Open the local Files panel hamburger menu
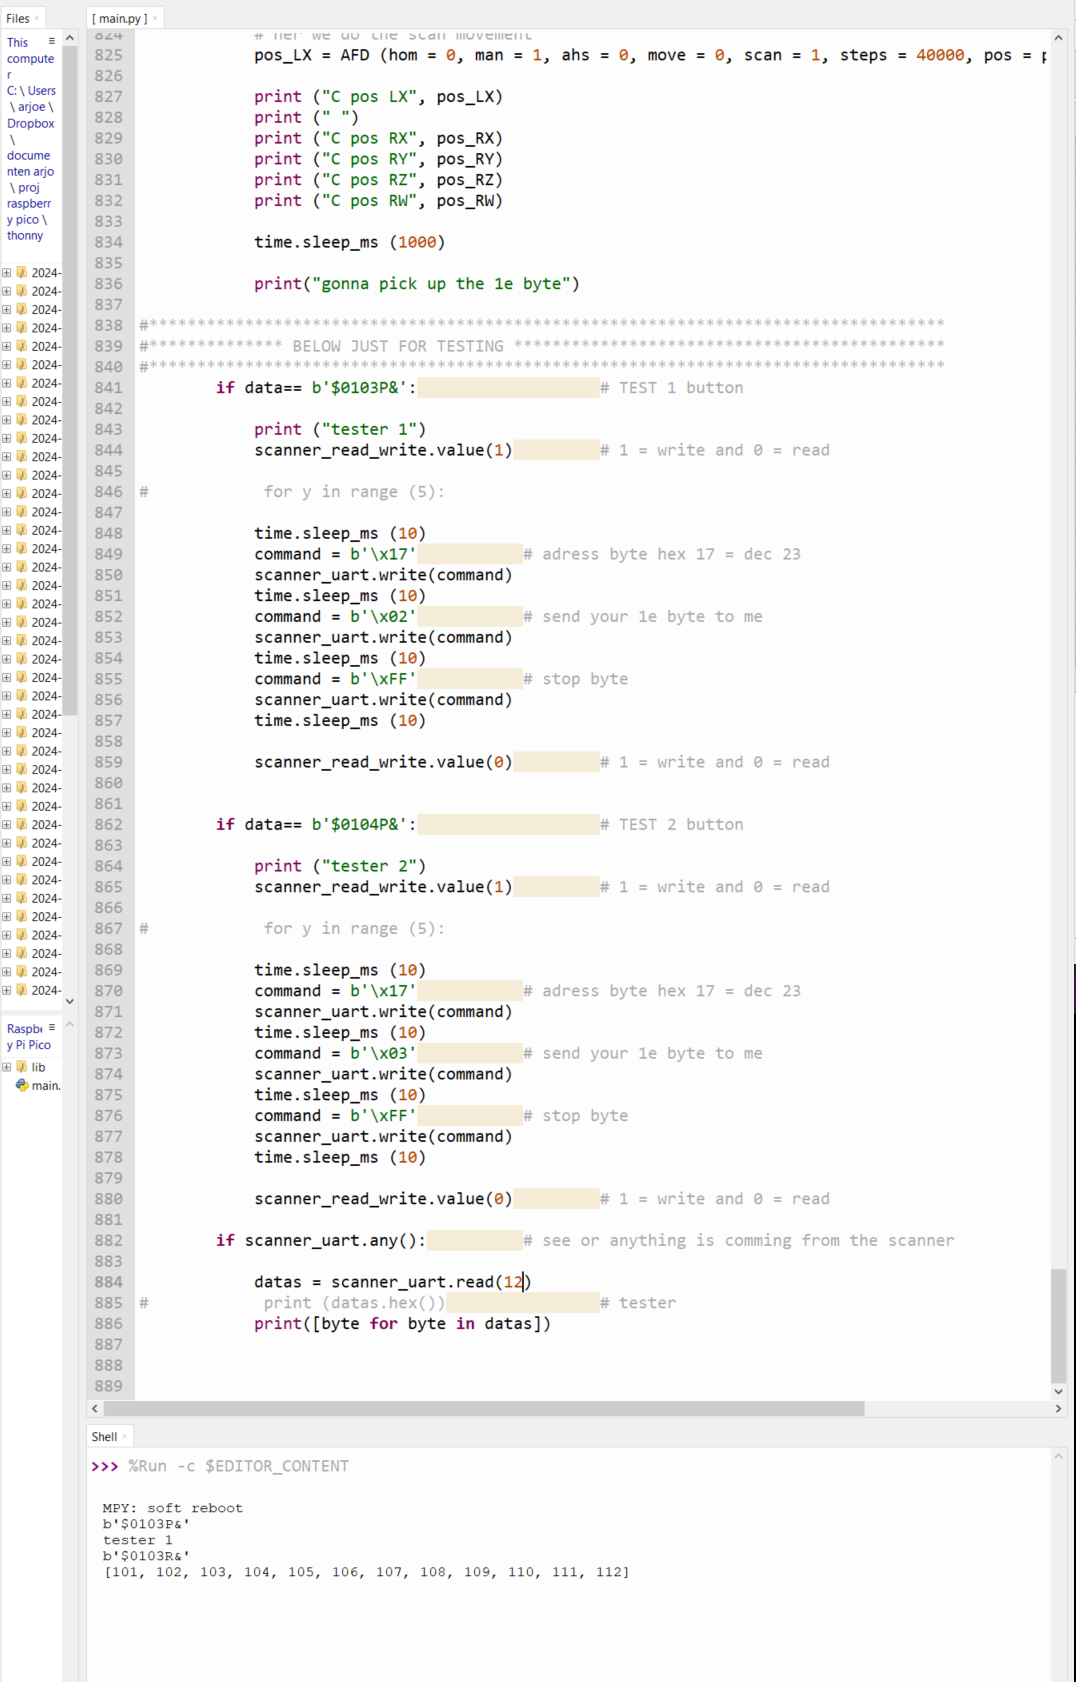The width and height of the screenshot is (1076, 1682). pyautogui.click(x=52, y=41)
